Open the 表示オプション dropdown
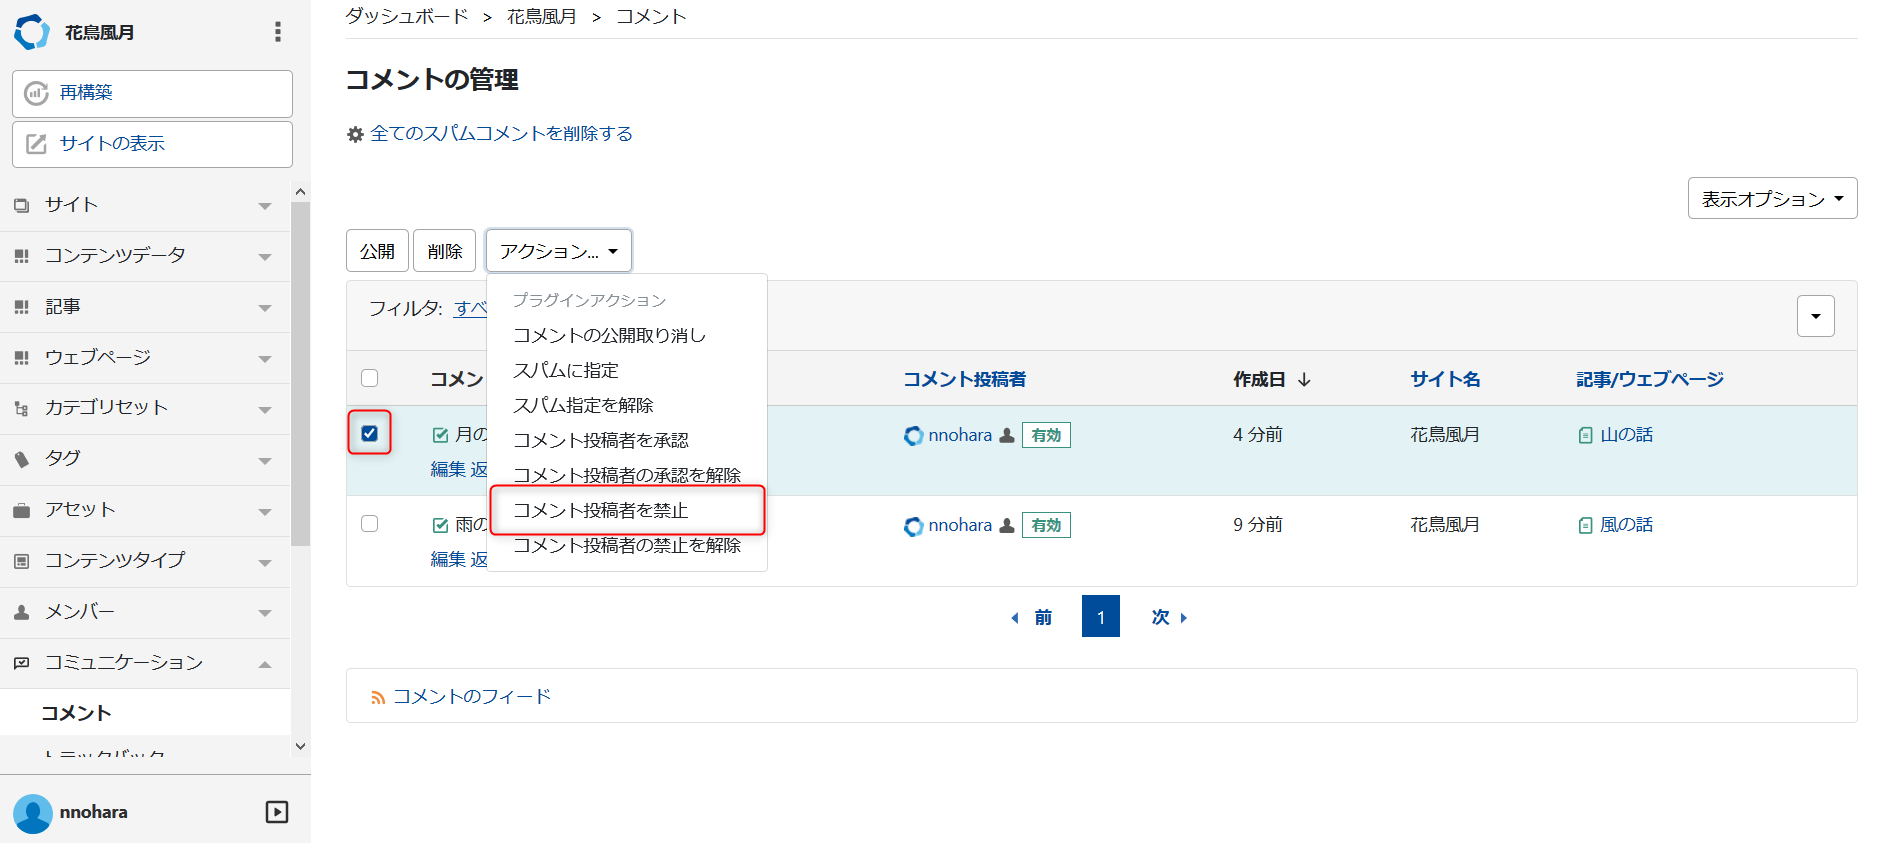 coord(1772,198)
